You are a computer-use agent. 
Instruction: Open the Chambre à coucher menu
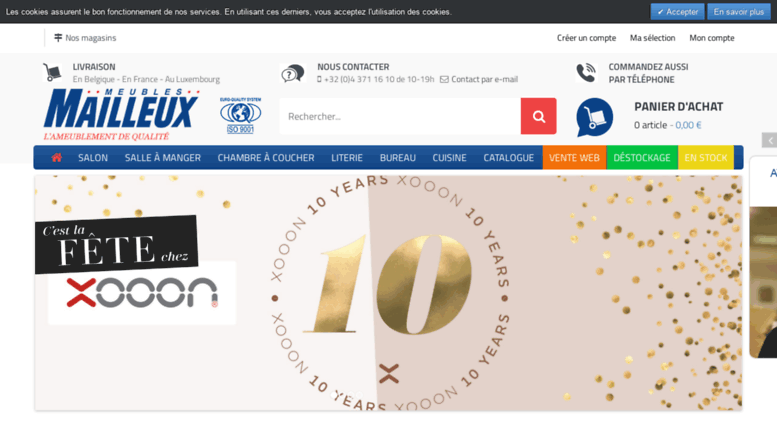(266, 158)
